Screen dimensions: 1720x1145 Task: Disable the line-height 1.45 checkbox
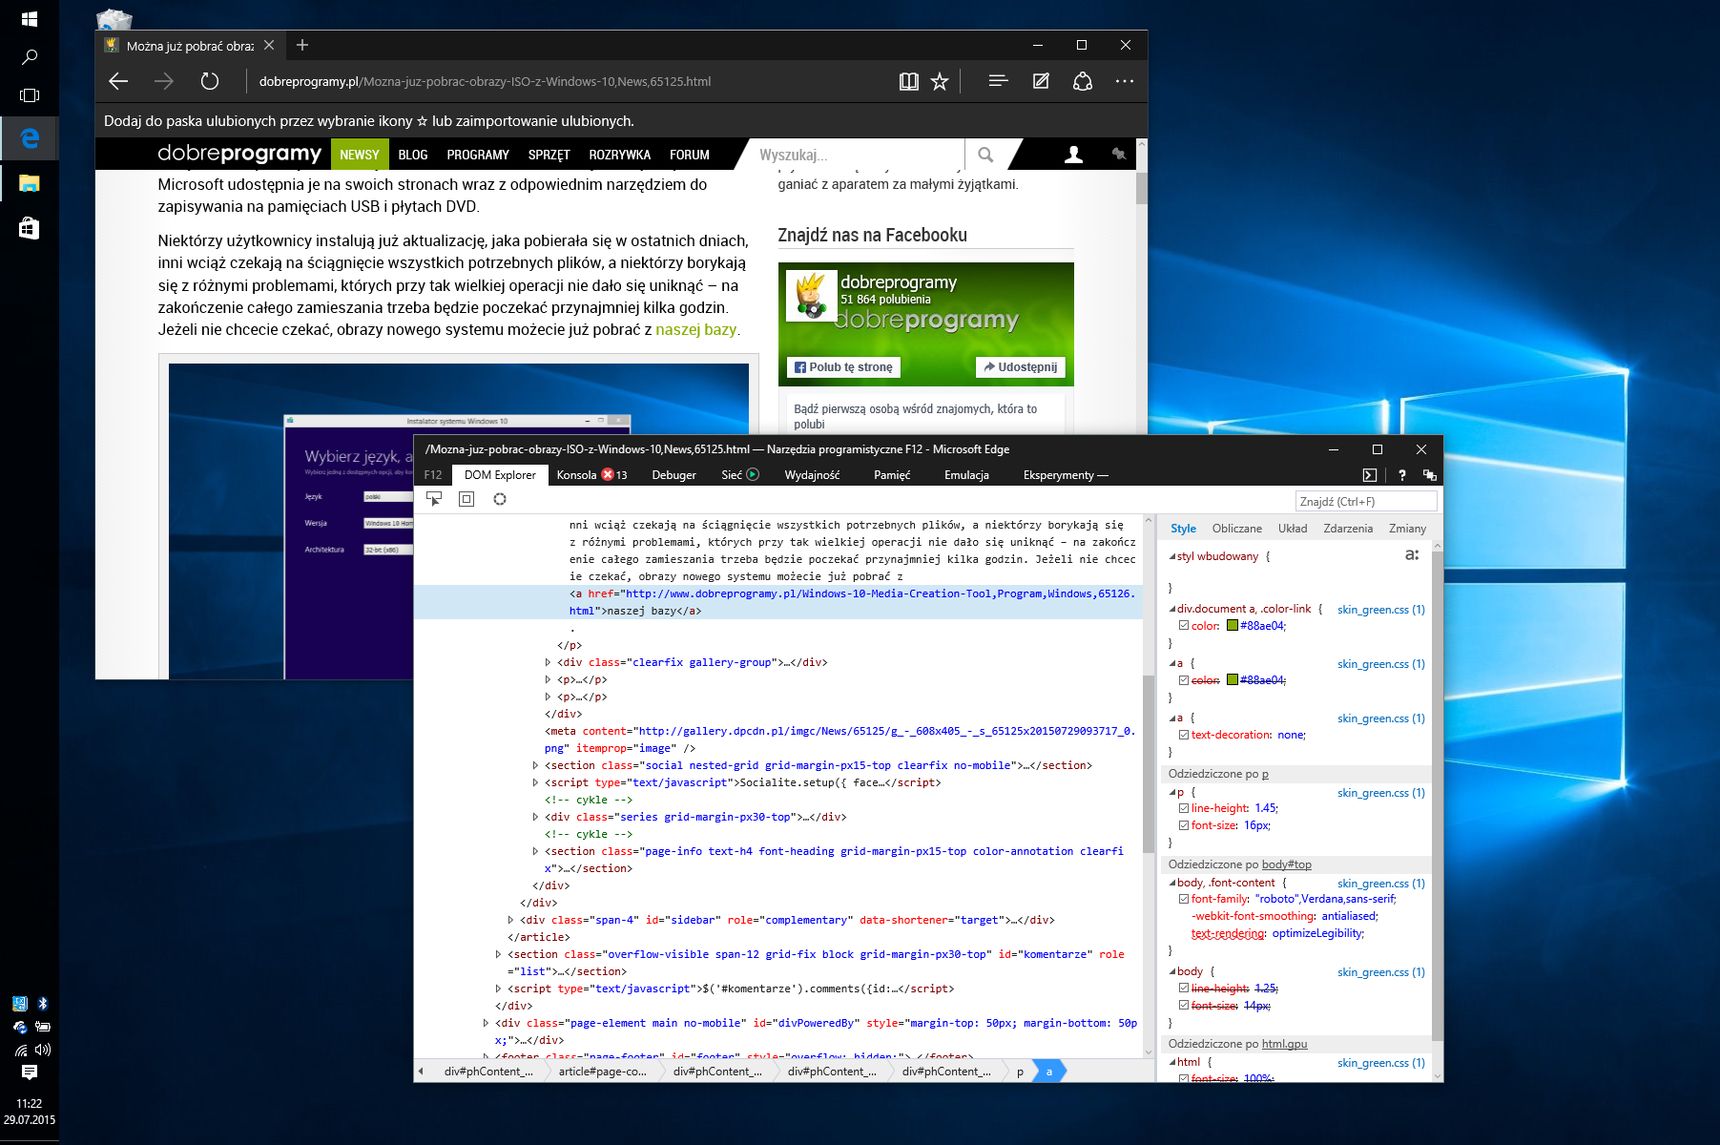(x=1184, y=808)
